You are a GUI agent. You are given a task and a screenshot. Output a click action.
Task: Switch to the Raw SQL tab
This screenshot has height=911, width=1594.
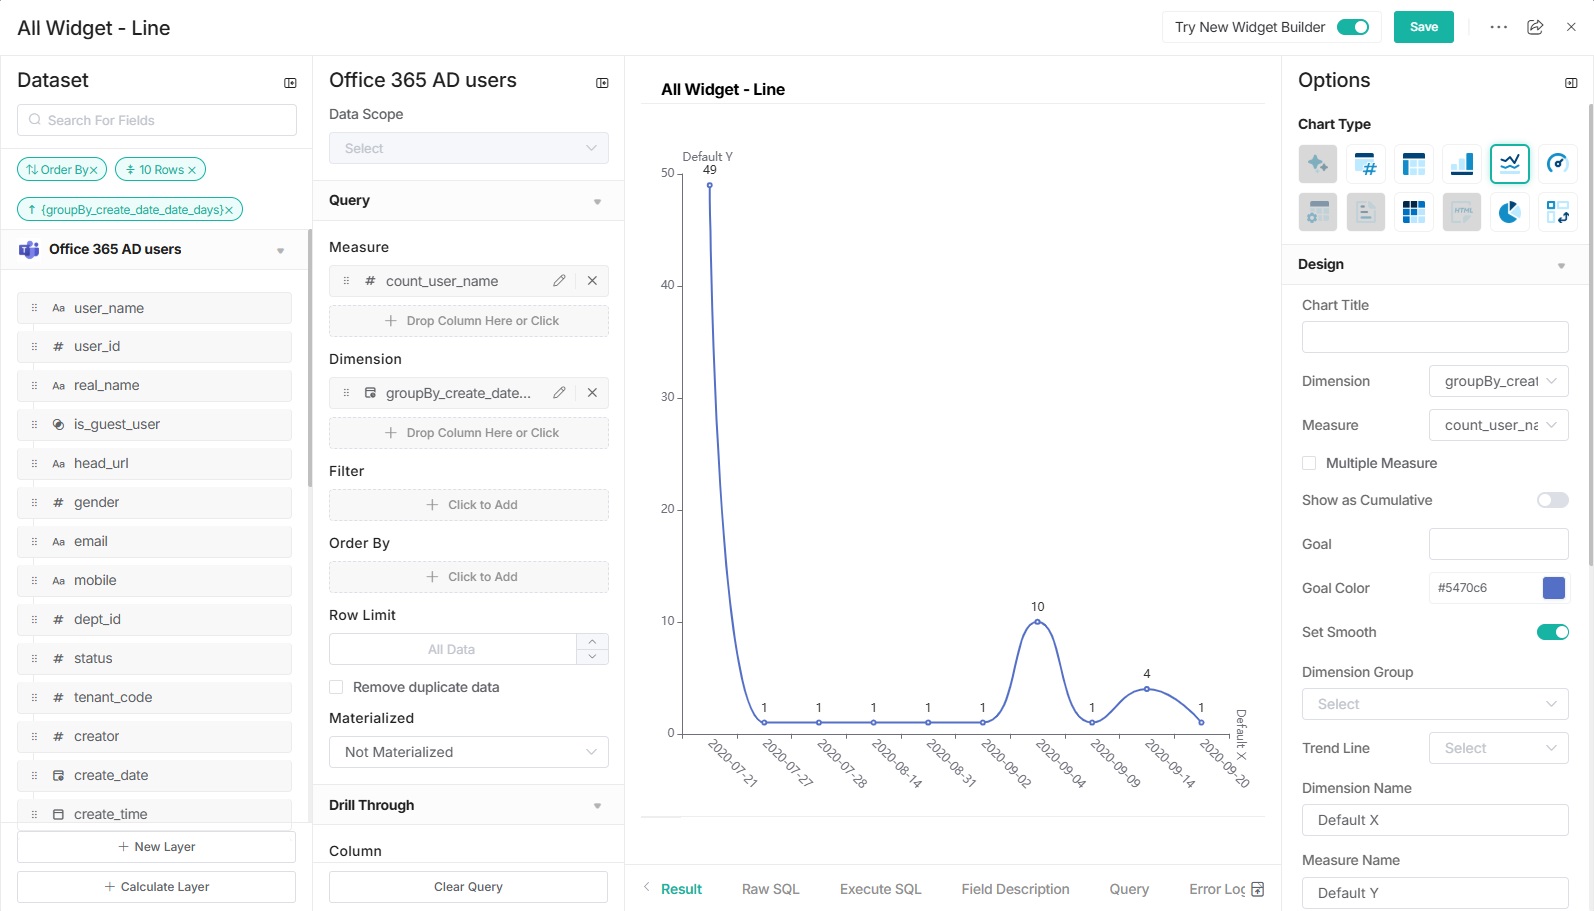770,889
